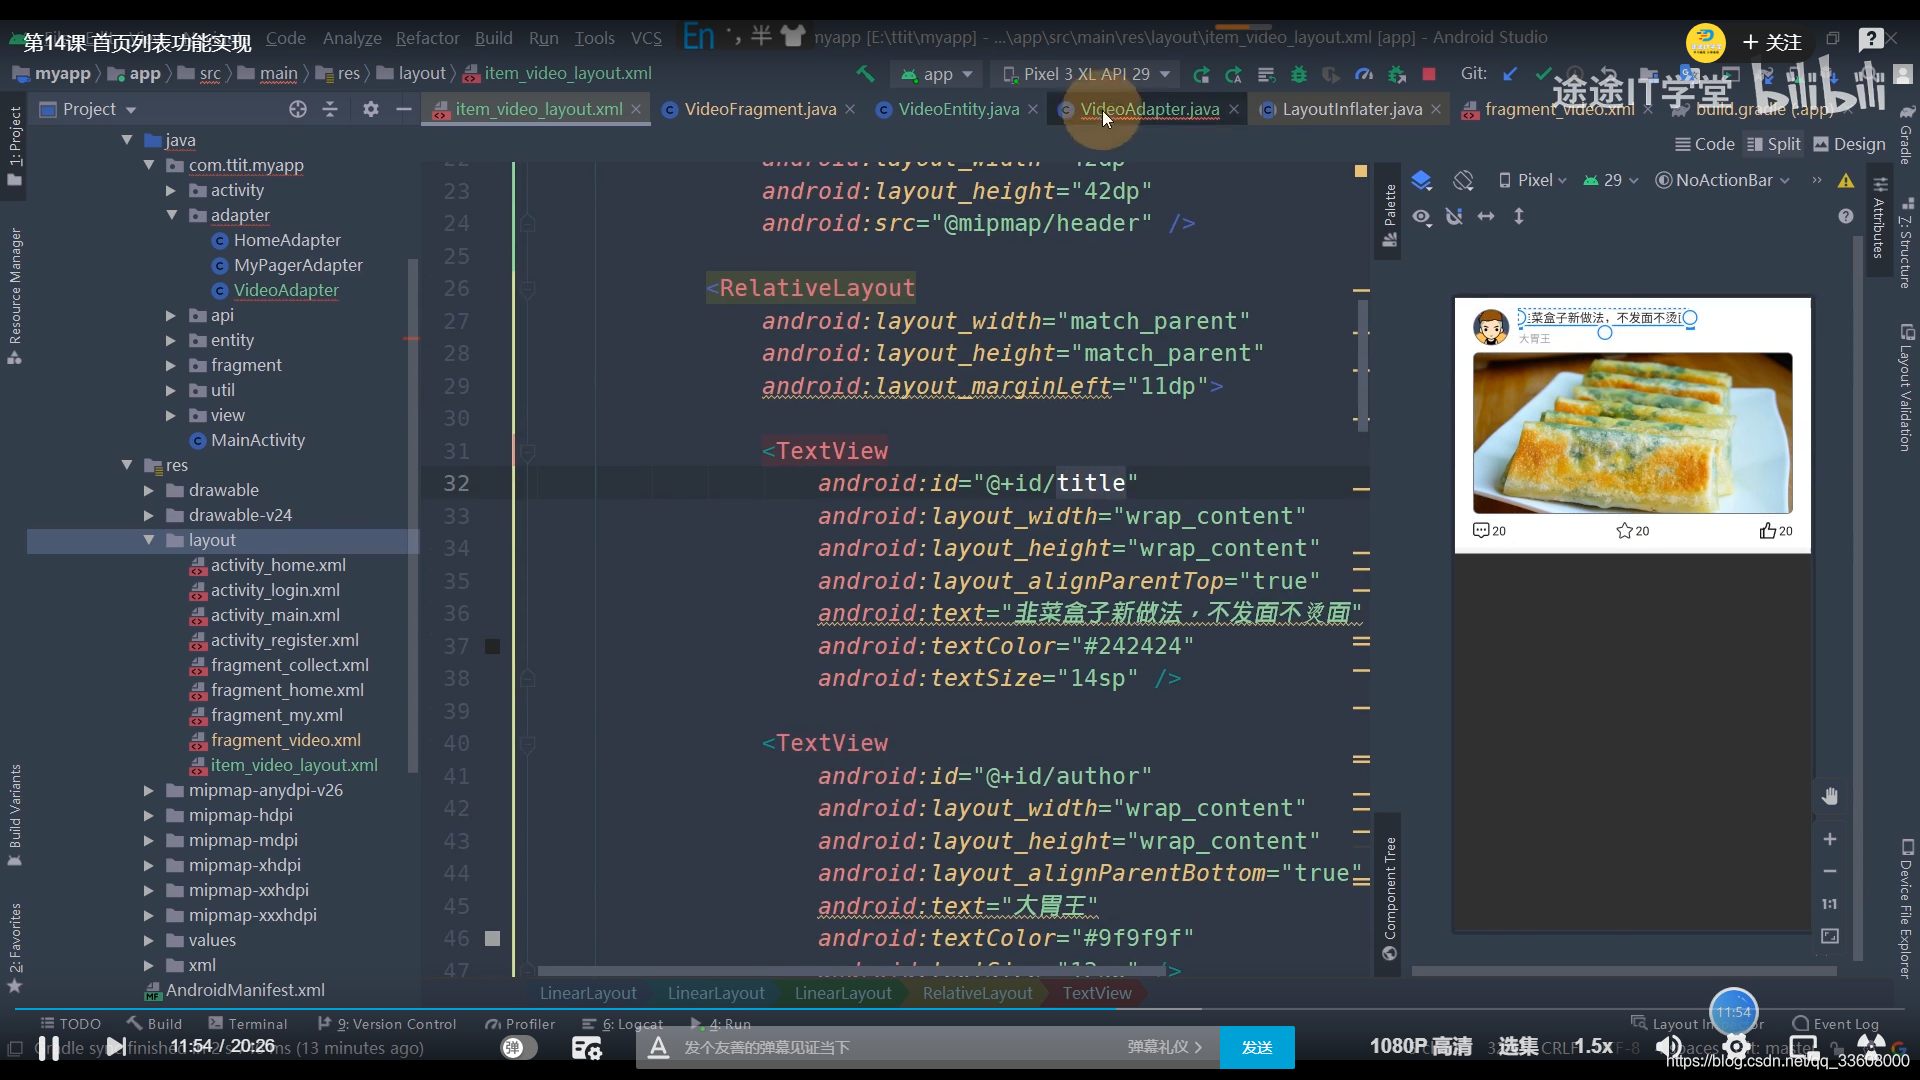Click the Profile app gauge icon
Screen dimensions: 1920x1080
(x=1364, y=74)
